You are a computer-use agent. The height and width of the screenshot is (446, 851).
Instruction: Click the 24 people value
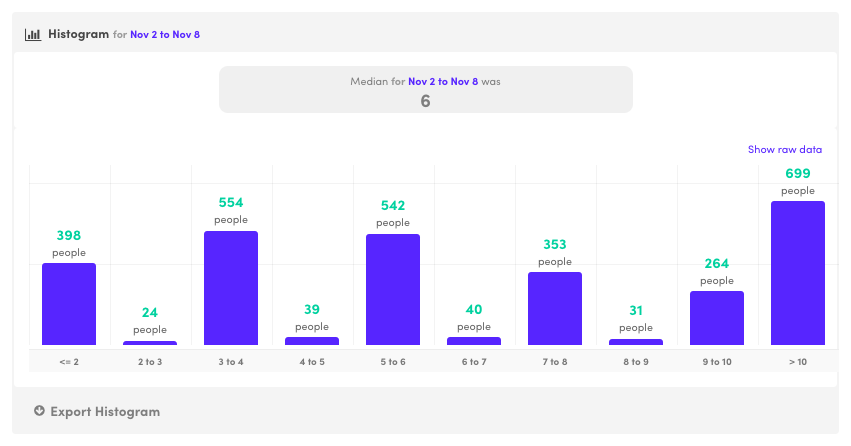click(x=150, y=313)
